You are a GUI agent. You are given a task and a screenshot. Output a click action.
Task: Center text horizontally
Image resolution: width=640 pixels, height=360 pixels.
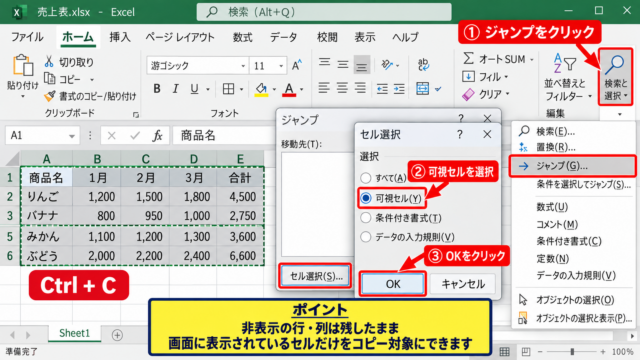[x=343, y=88]
